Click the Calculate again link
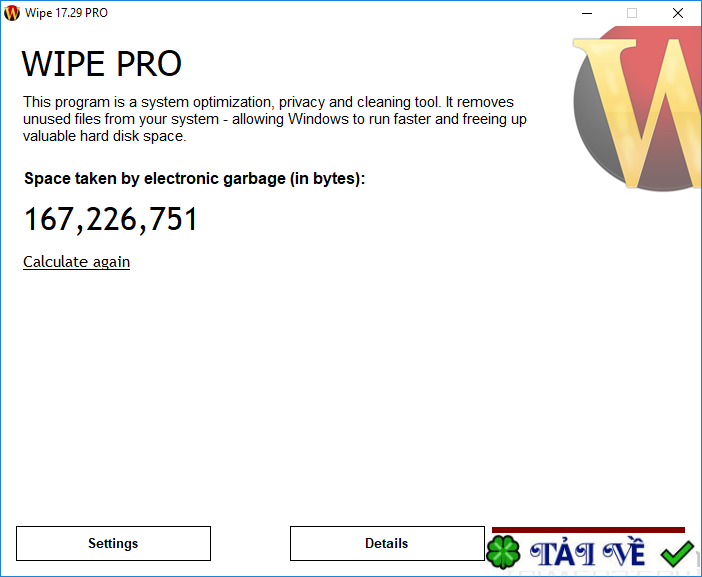Image resolution: width=702 pixels, height=577 pixels. tap(77, 262)
